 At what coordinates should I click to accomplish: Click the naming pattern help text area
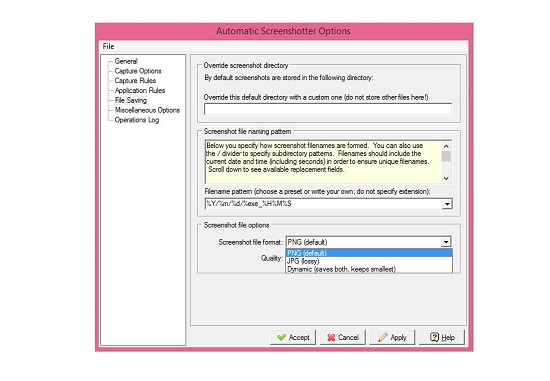[x=323, y=162]
